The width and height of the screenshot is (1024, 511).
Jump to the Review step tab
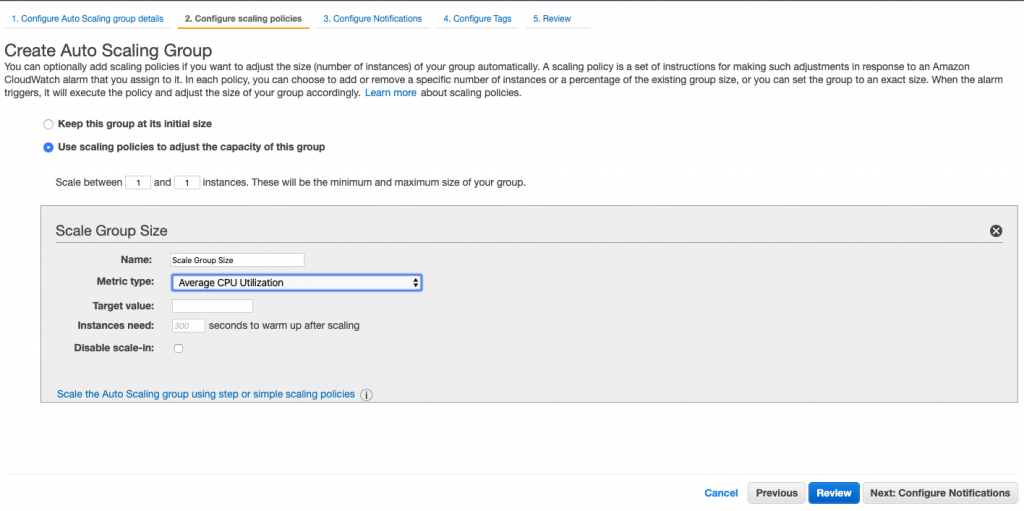pyautogui.click(x=552, y=19)
